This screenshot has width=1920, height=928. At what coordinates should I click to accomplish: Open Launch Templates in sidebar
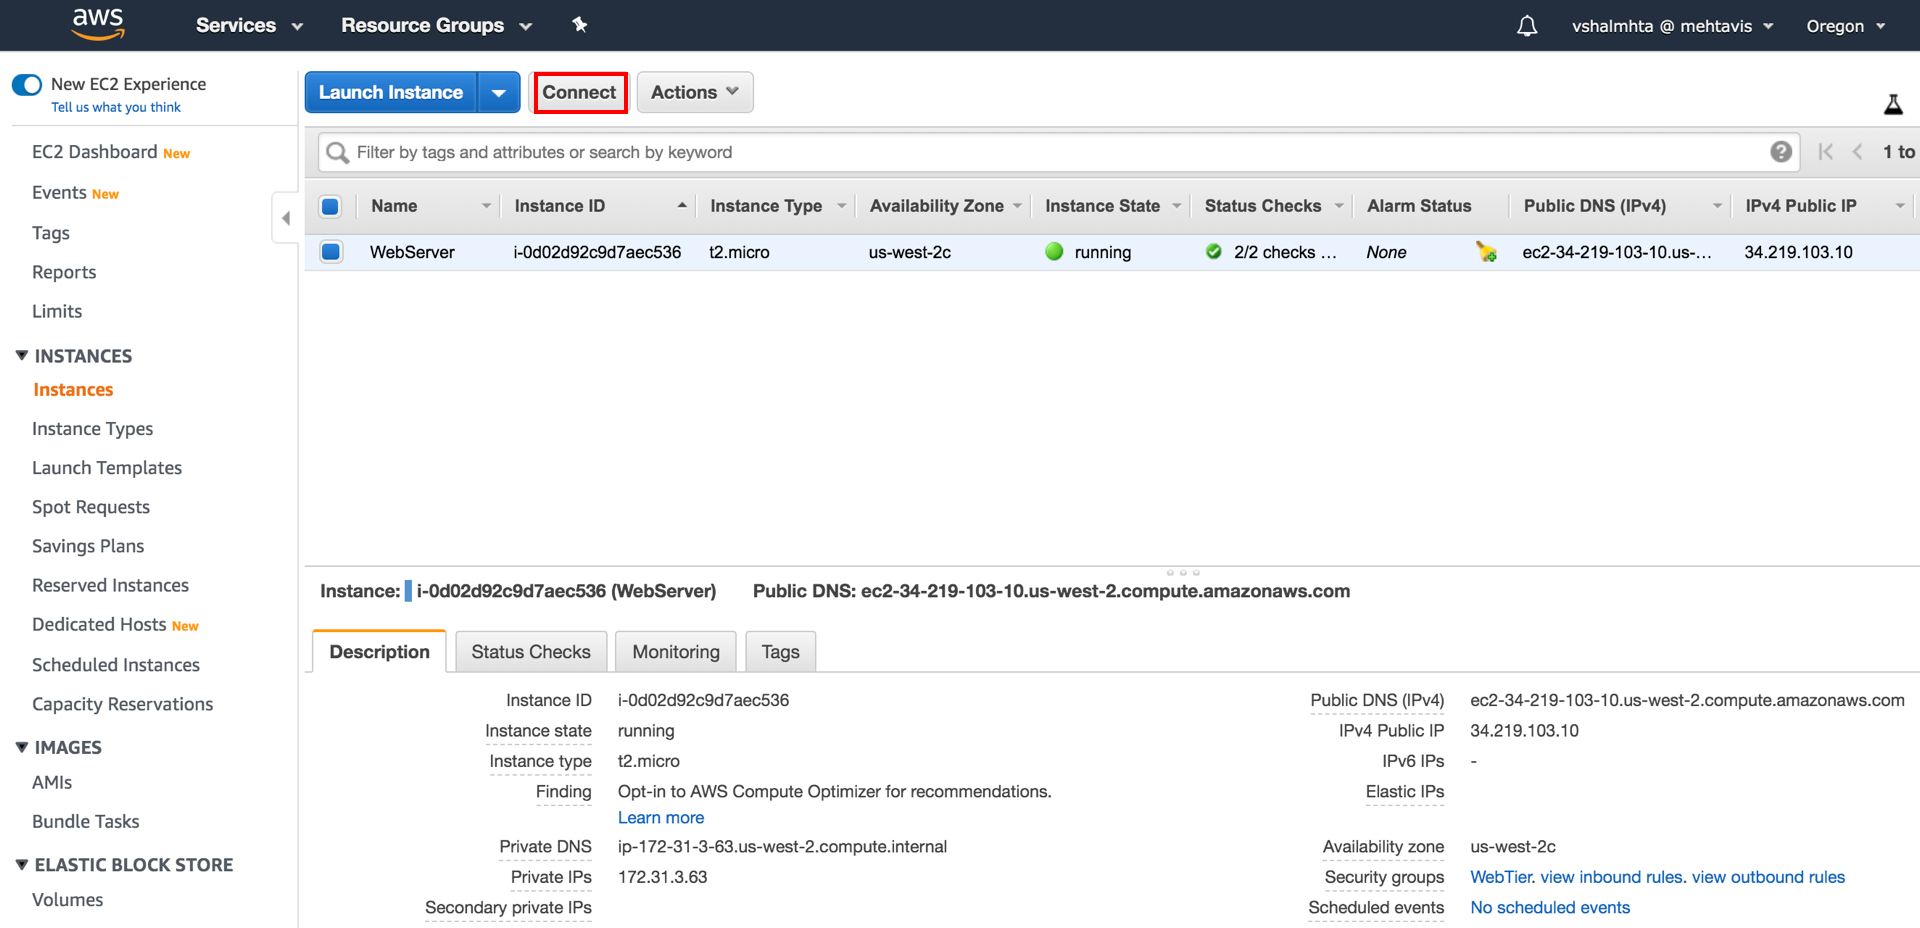pyautogui.click(x=107, y=468)
